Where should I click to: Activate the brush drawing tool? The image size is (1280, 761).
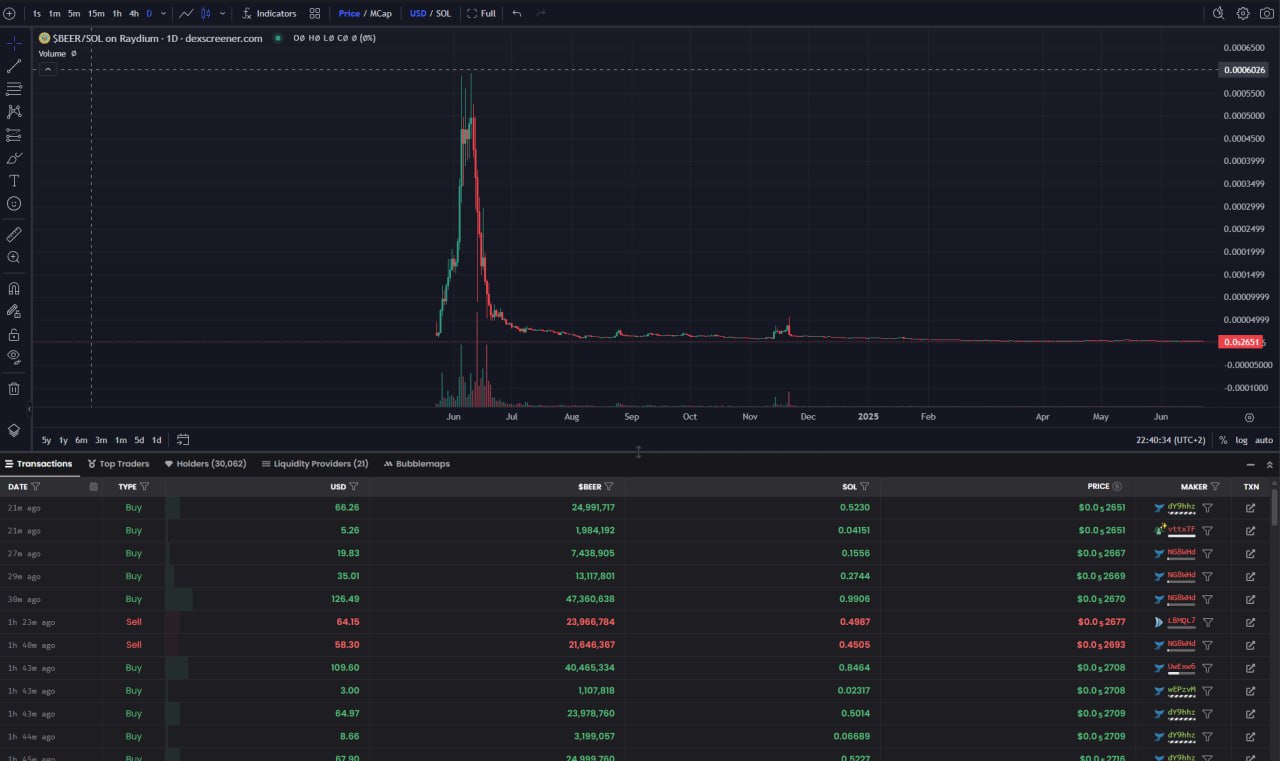(x=14, y=158)
